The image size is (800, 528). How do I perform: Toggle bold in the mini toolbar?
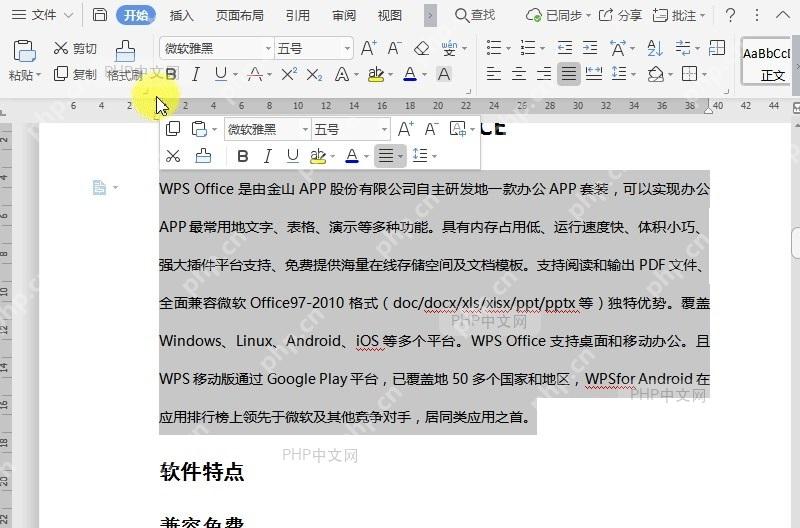pos(243,156)
